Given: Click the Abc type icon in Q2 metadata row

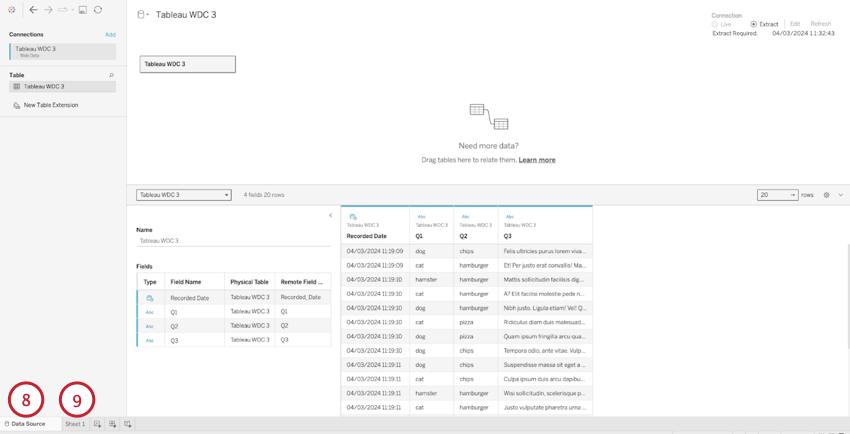Looking at the screenshot, I should click(150, 326).
